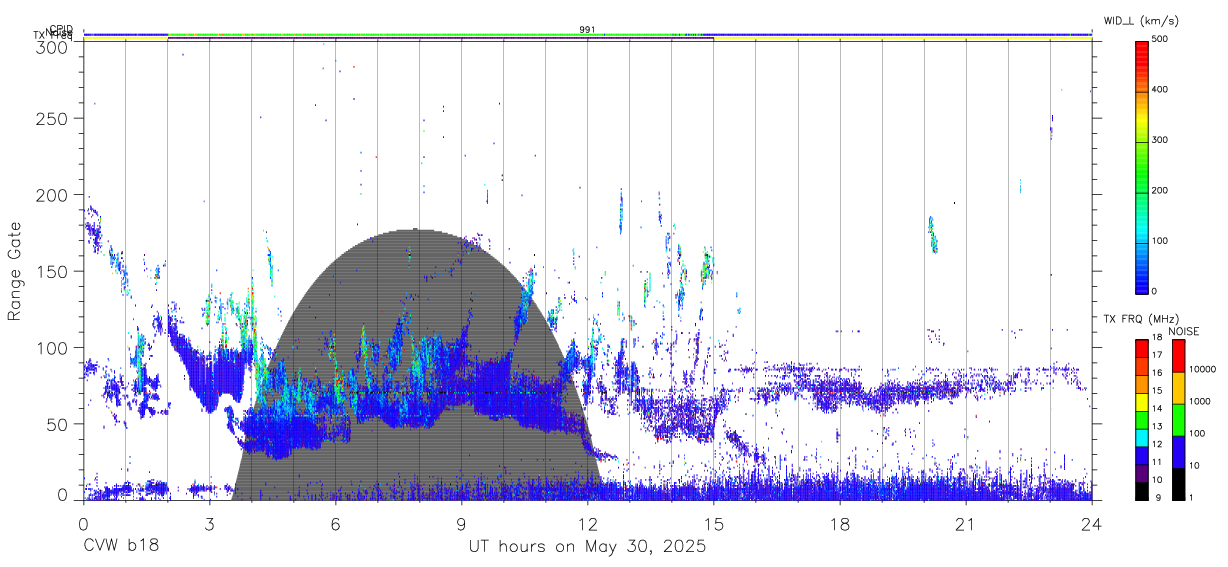
Task: Click the '991' CPID value at top
Action: click(x=587, y=30)
